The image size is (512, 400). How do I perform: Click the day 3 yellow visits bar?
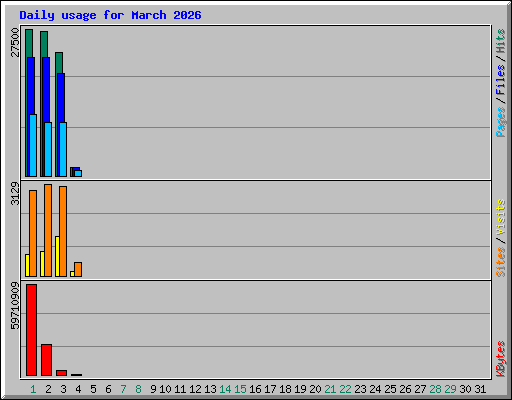coord(57,256)
